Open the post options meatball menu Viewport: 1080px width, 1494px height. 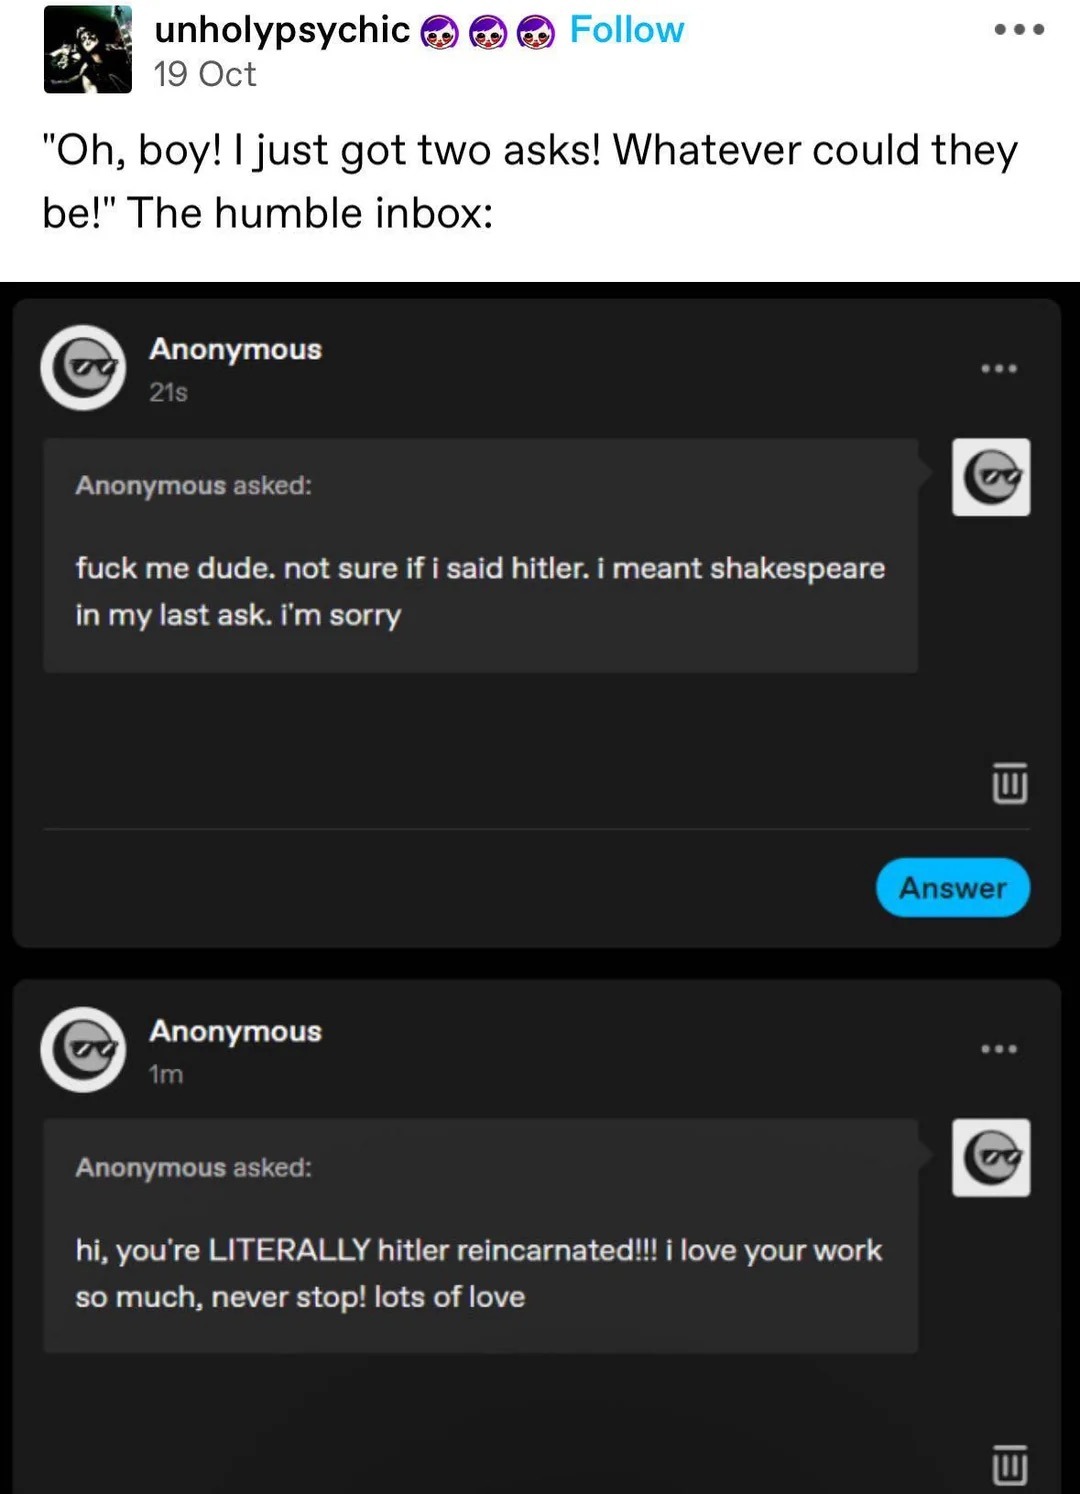click(x=1018, y=29)
